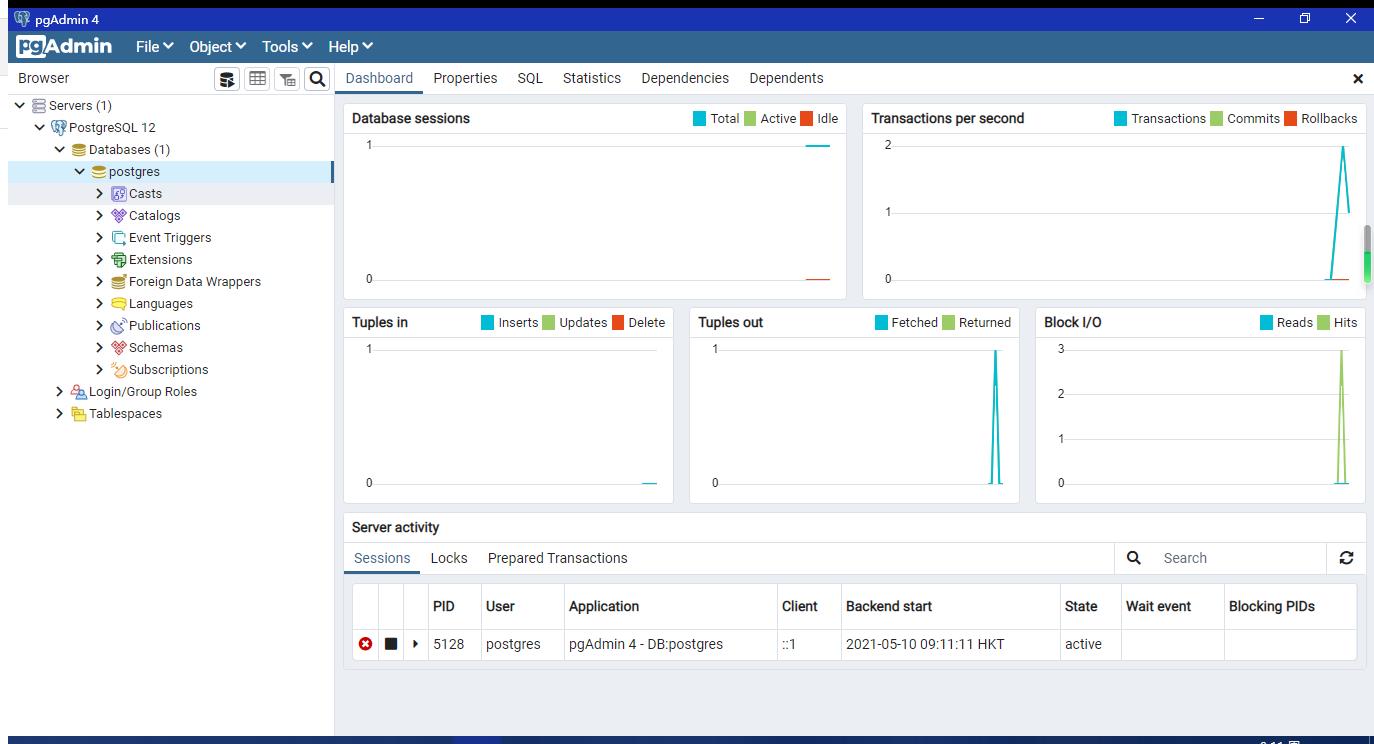Click the Extensions node icon

coord(119,260)
